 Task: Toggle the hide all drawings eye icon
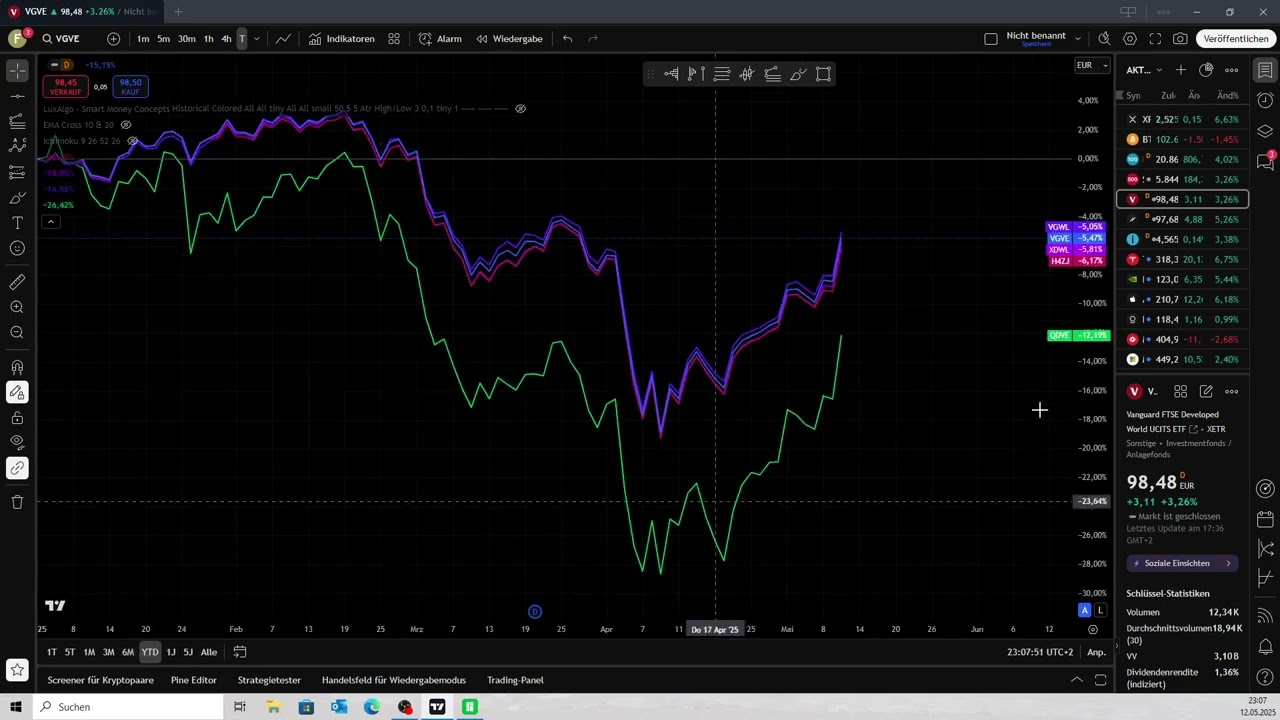click(x=17, y=442)
